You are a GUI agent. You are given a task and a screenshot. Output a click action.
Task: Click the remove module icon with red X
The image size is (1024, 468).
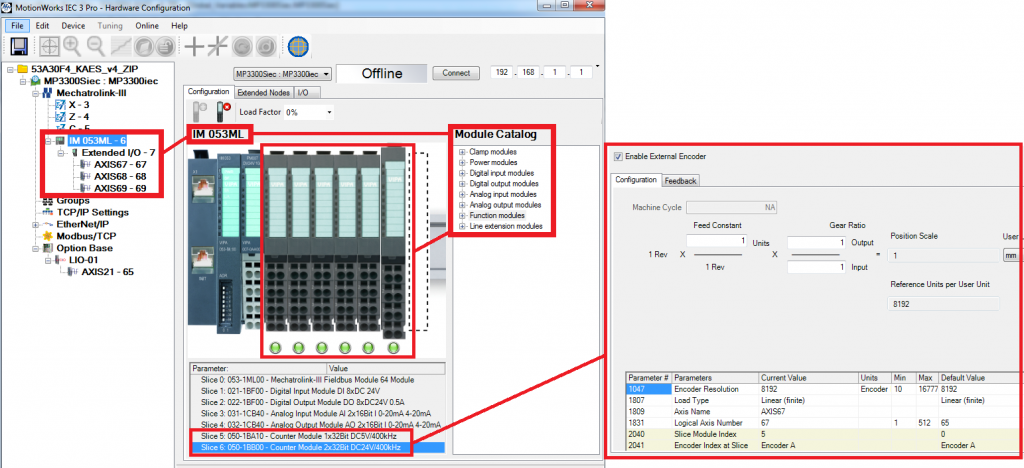[223, 112]
